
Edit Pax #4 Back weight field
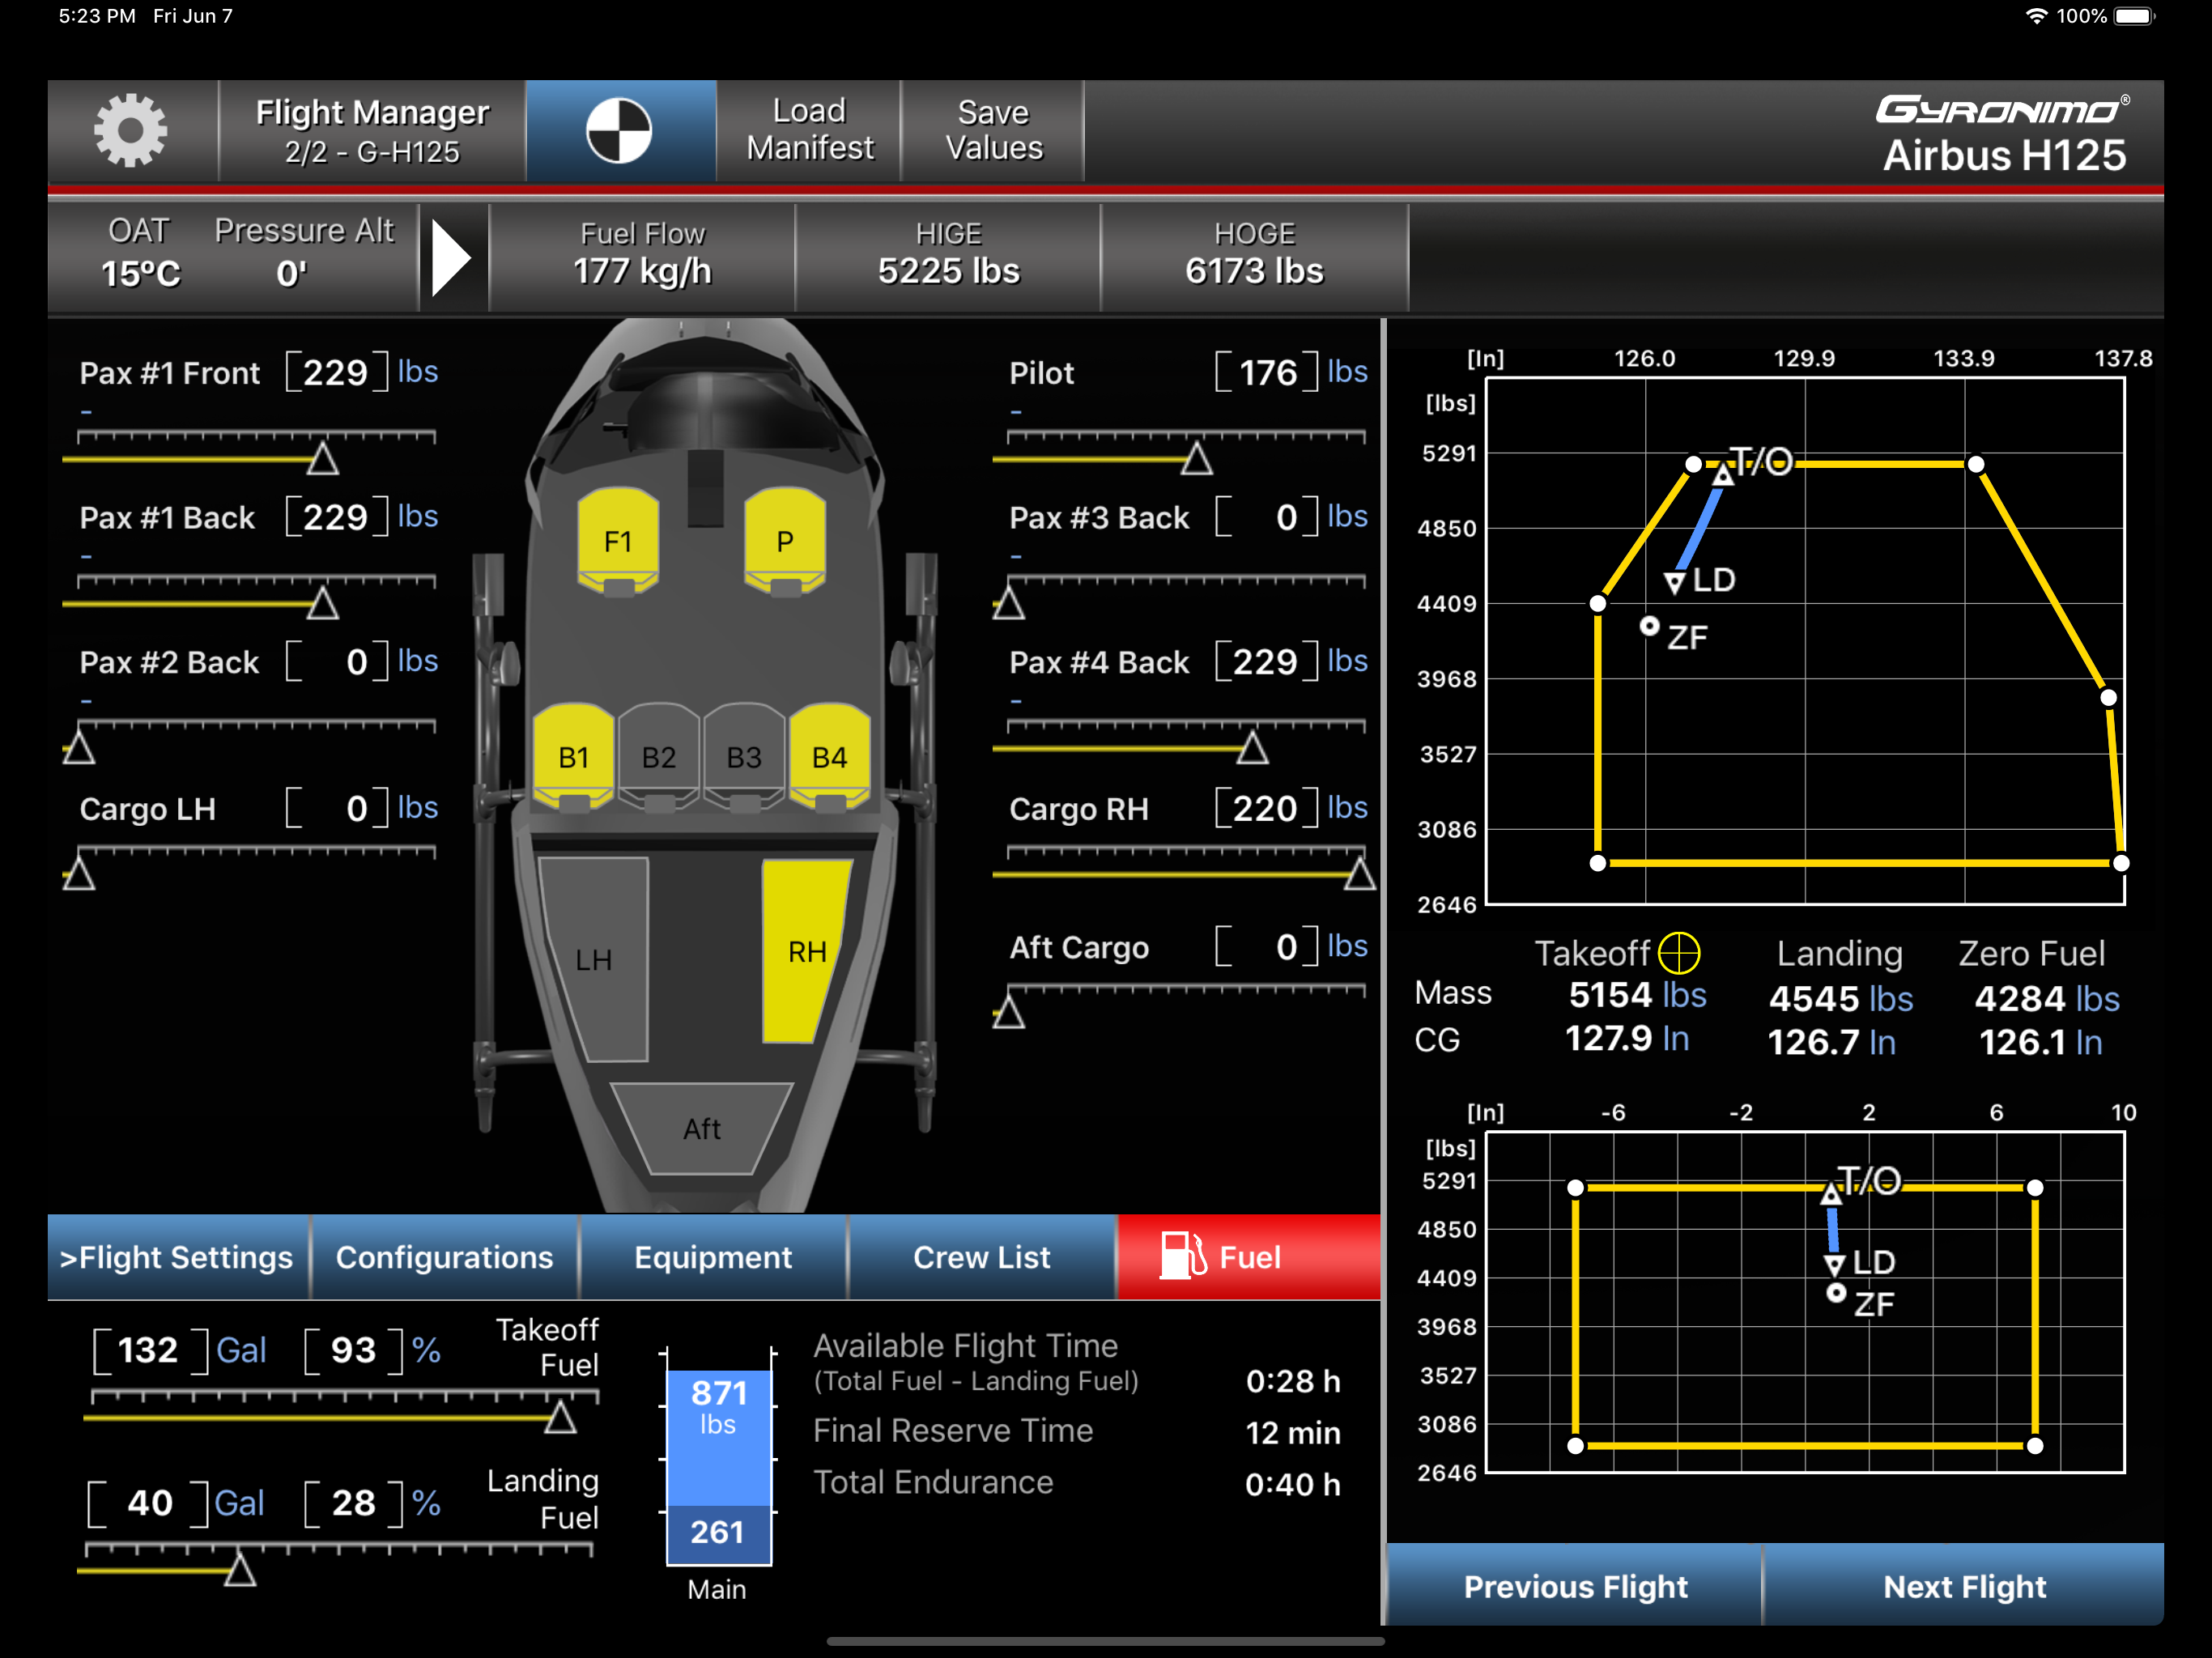pos(1267,662)
